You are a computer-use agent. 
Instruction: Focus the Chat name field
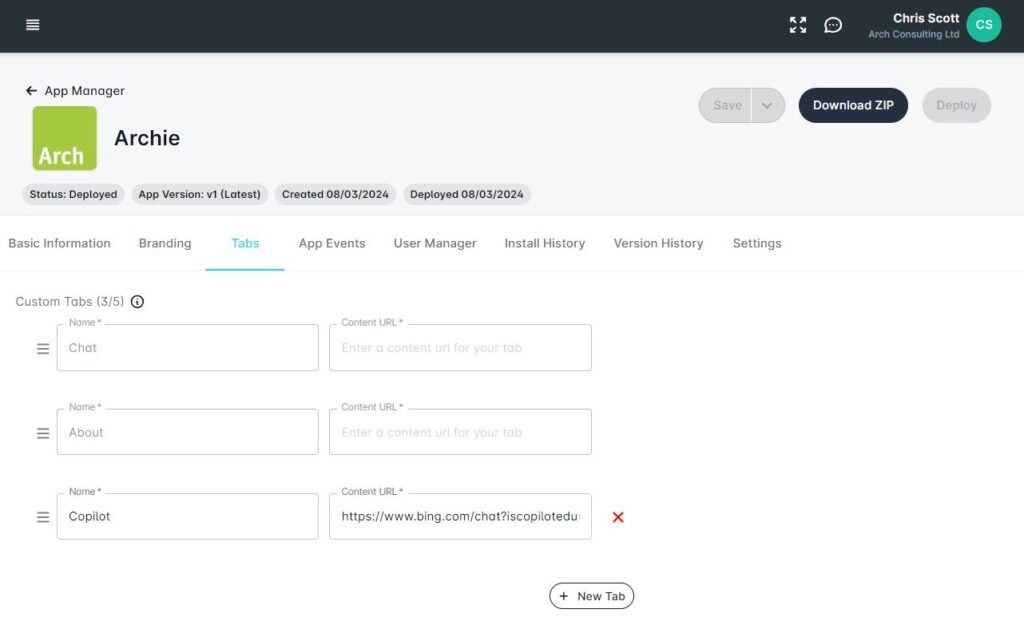187,348
